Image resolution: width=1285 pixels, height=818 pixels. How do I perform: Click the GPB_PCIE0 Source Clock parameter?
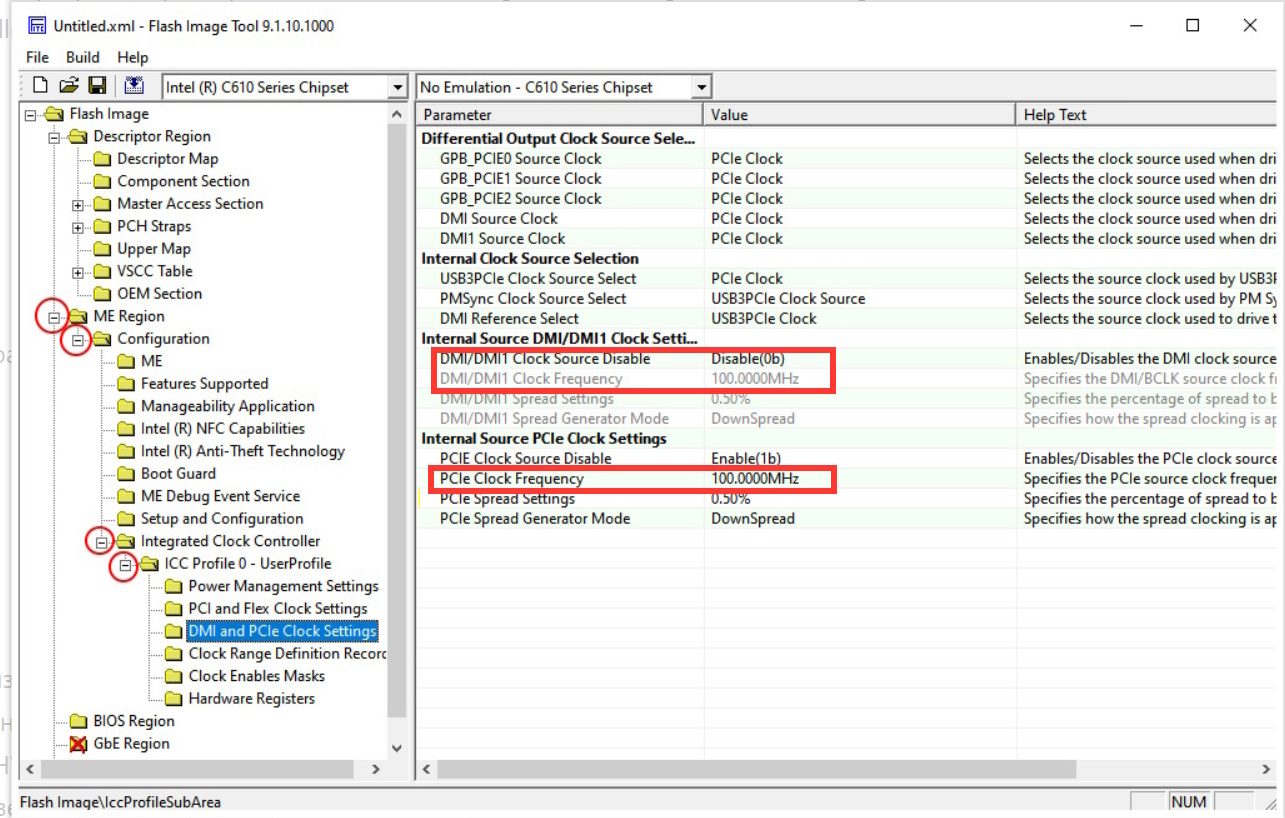[521, 158]
